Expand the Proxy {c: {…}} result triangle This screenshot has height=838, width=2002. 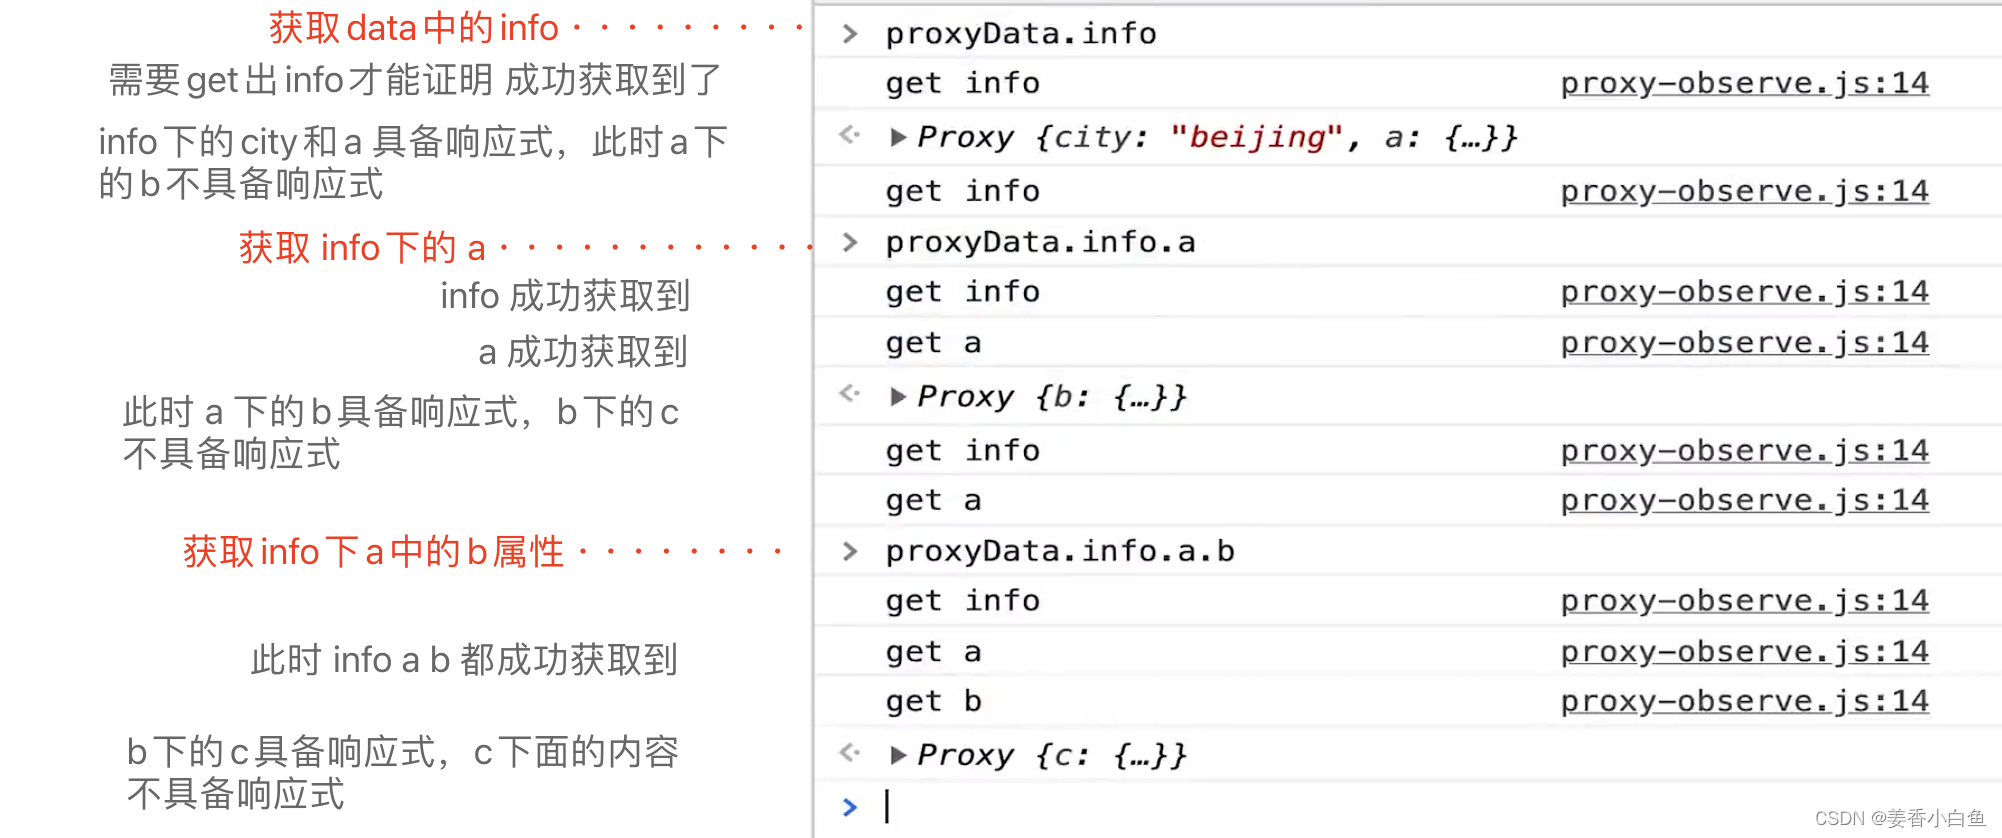point(897,755)
